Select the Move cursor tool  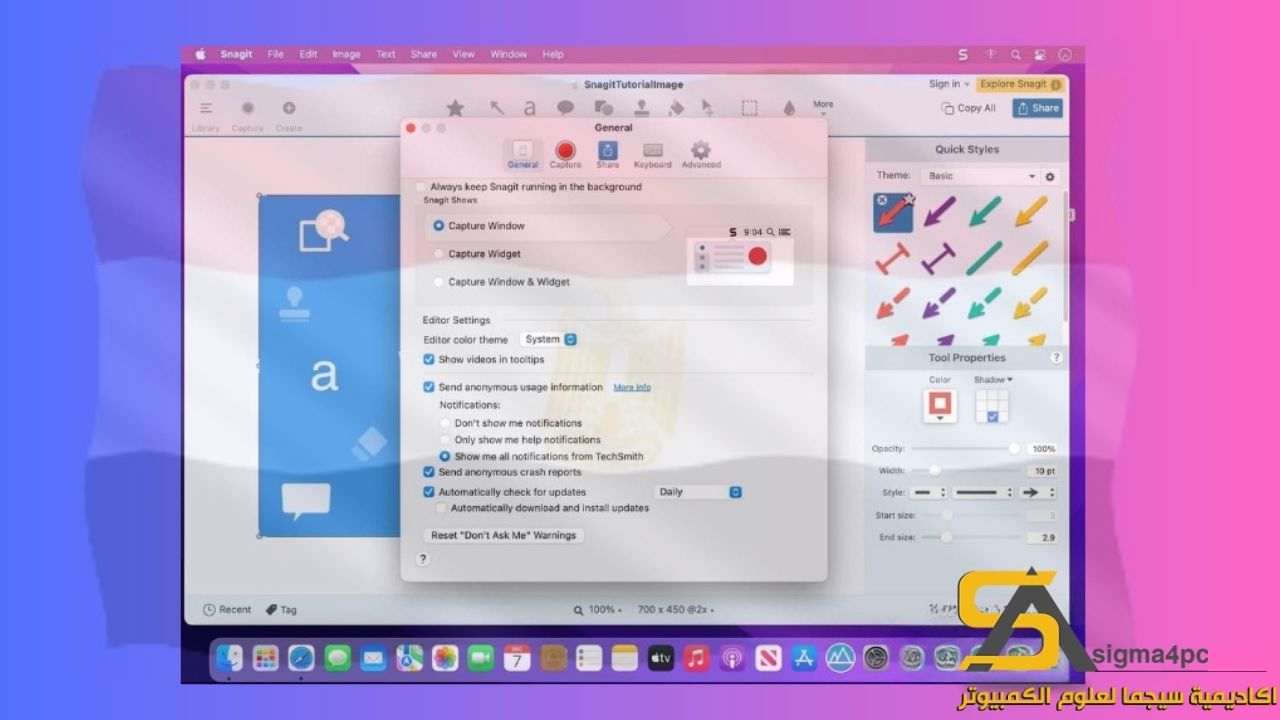point(708,108)
